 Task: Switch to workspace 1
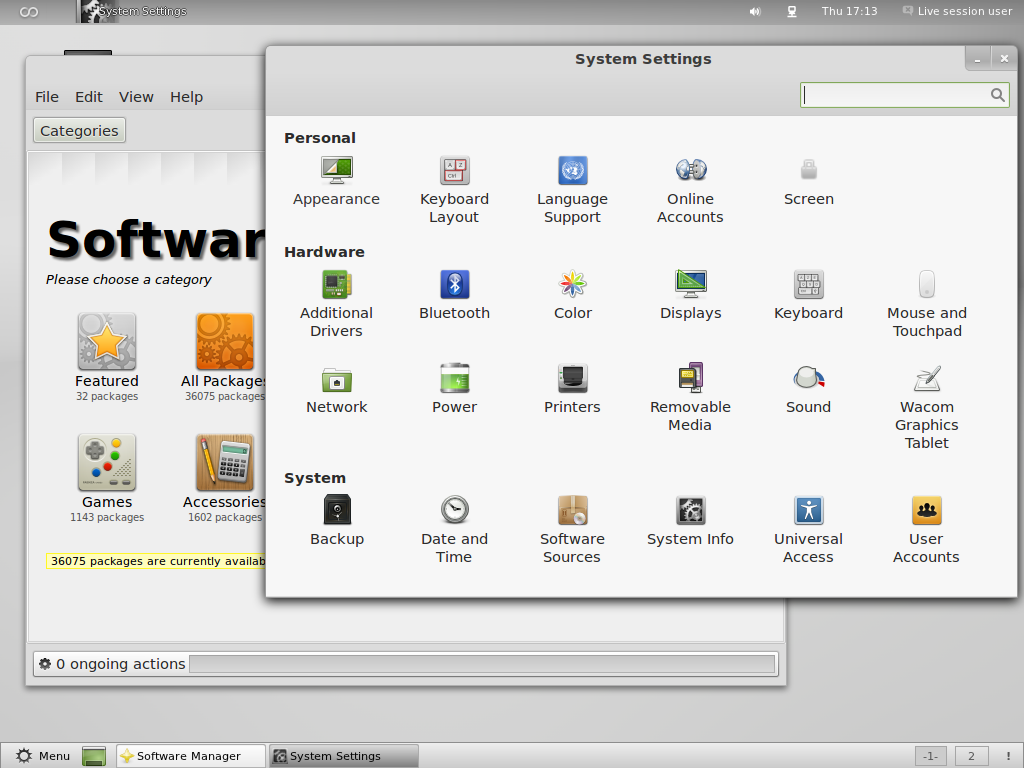pyautogui.click(x=931, y=756)
